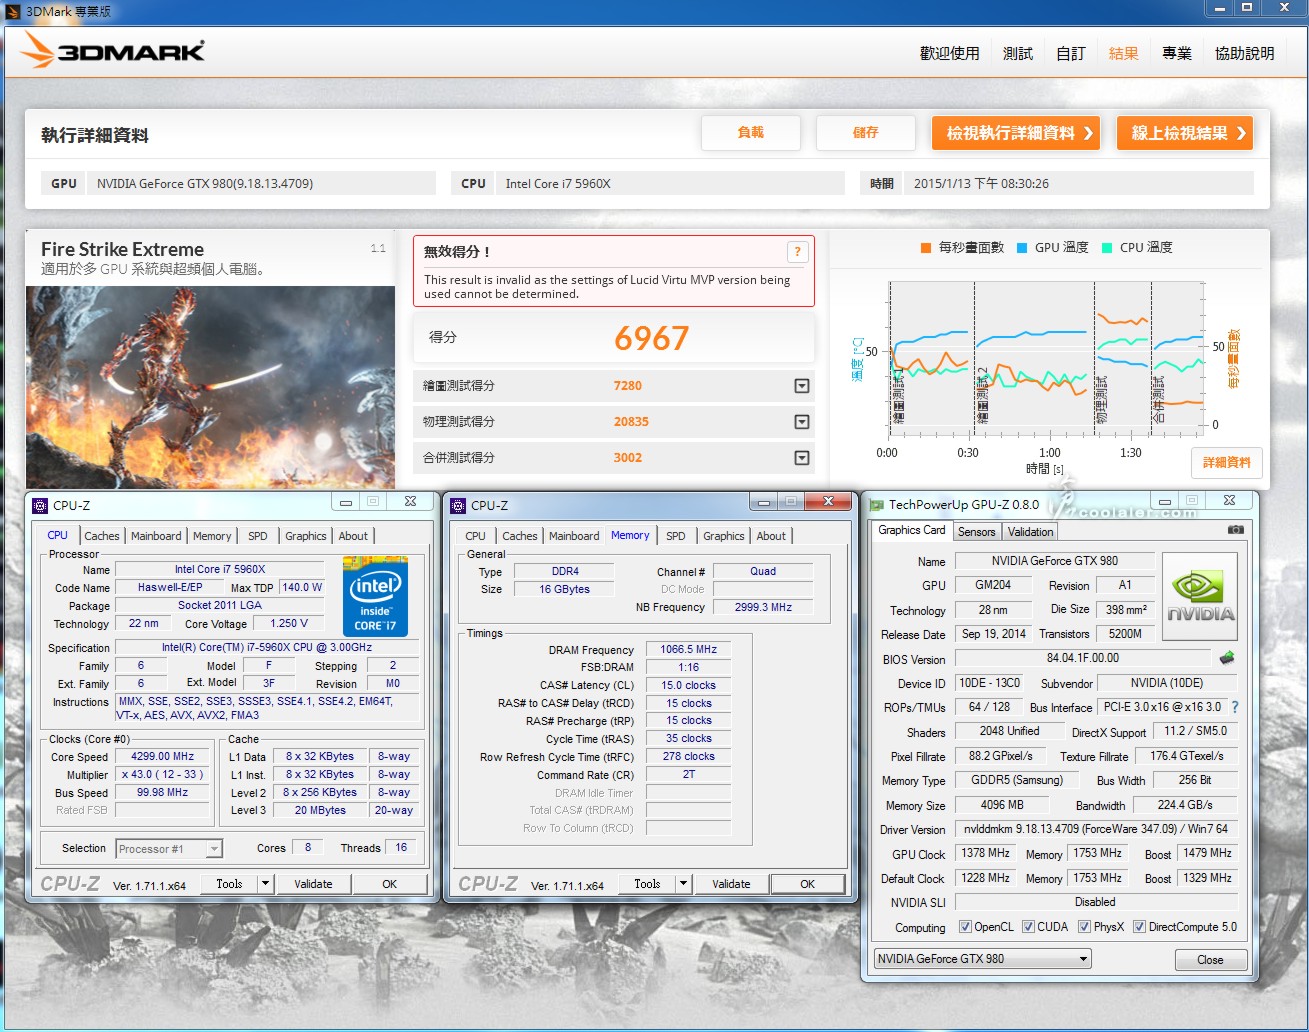1309x1032 pixels.
Task: Toggle the OpenCL checkbox
Action: pyautogui.click(x=965, y=927)
